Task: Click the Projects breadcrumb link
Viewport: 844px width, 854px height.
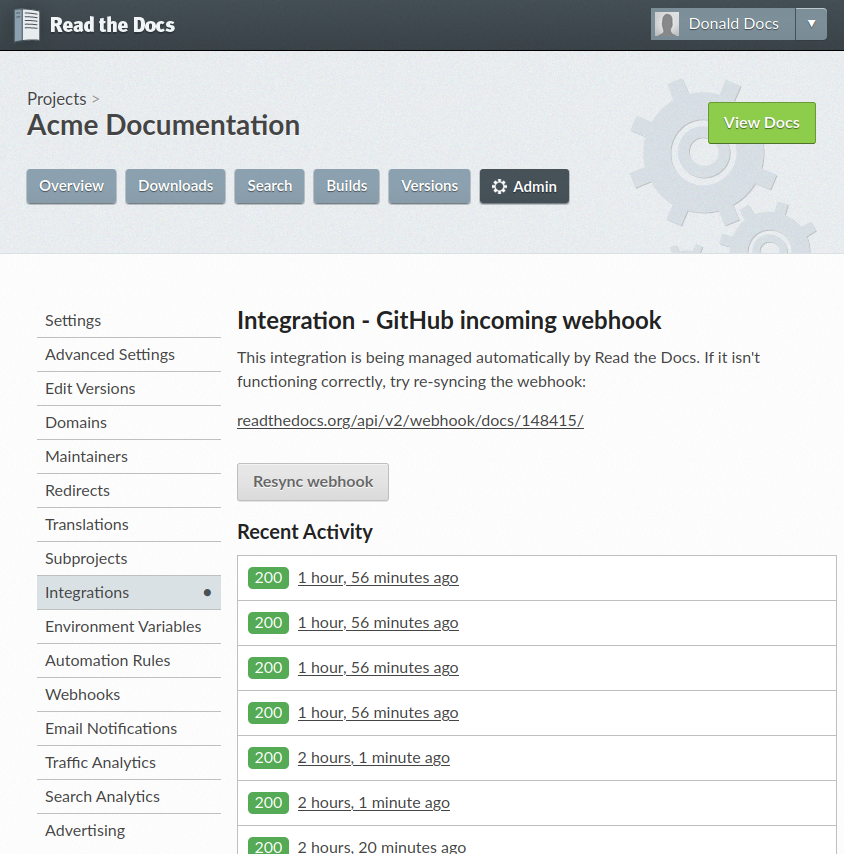Action: (x=55, y=99)
